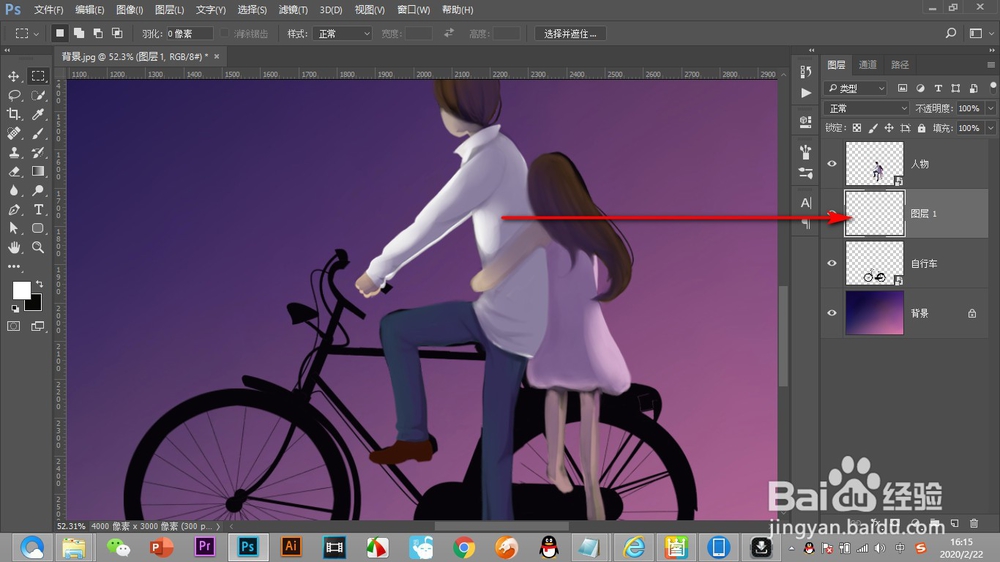This screenshot has width=1000, height=562.
Task: Toggle visibility of 自行车 layer
Action: tap(832, 263)
